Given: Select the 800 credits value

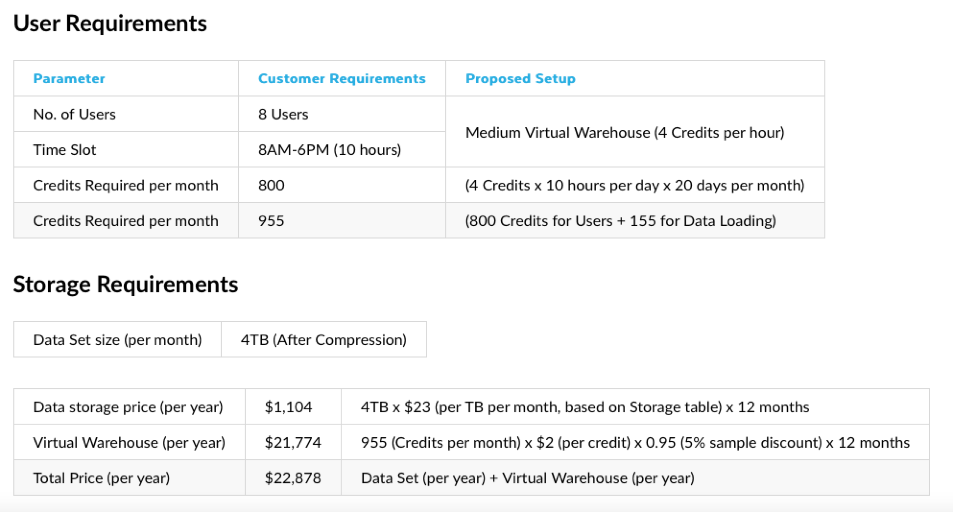Looking at the screenshot, I should tap(271, 185).
